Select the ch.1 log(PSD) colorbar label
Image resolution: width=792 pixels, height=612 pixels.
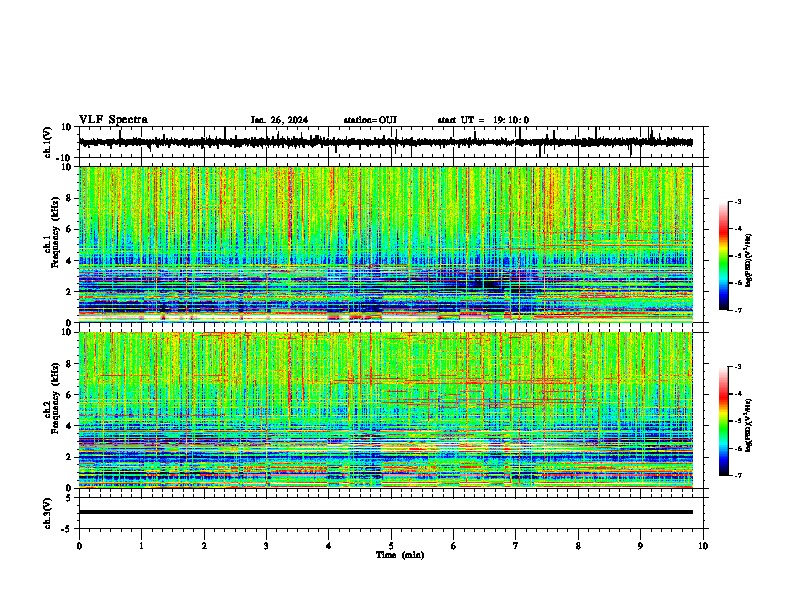coord(749,261)
